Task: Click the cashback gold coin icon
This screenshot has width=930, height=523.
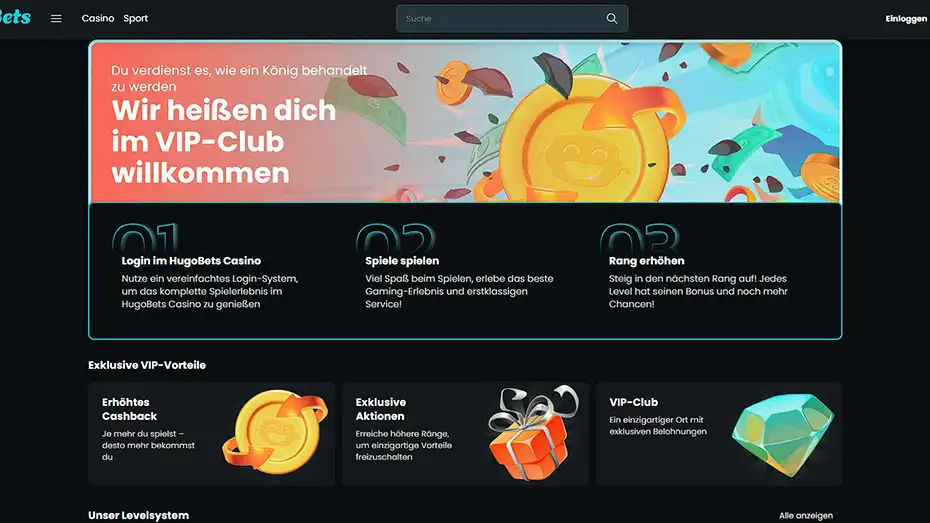Action: click(x=275, y=432)
